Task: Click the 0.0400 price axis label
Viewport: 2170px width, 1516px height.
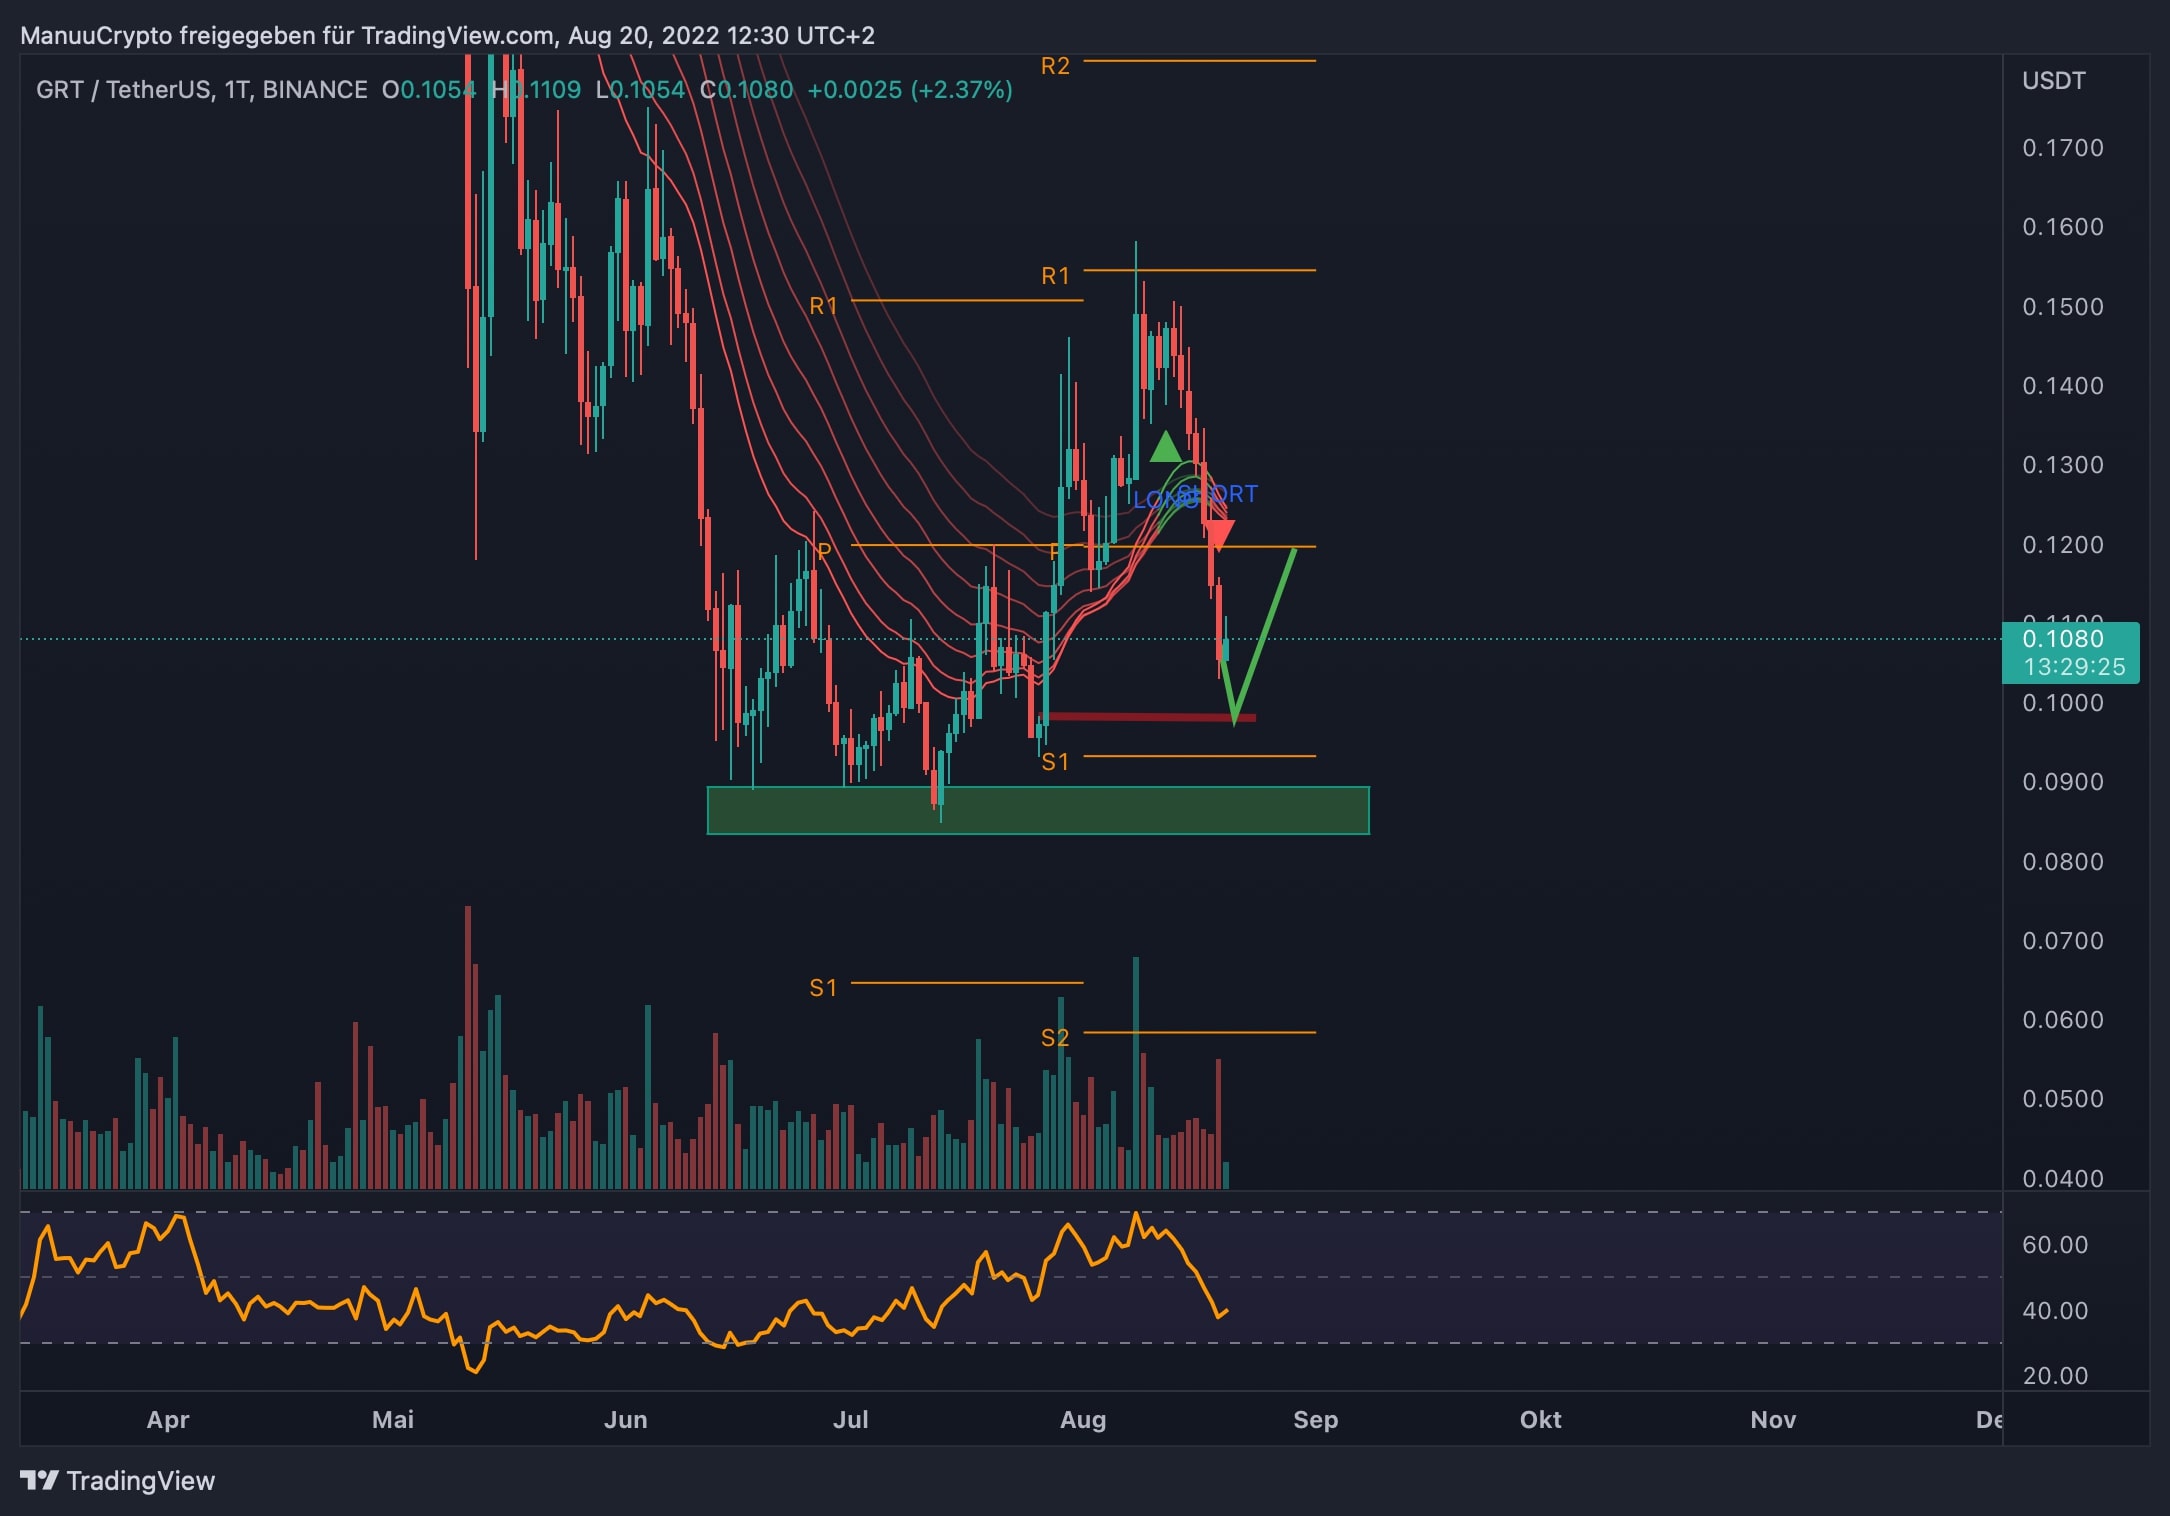Action: [2063, 1179]
